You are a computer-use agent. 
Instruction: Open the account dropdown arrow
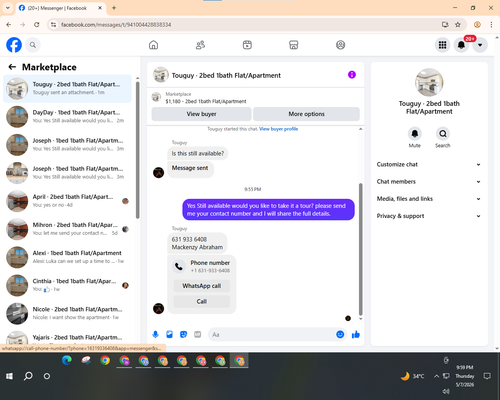(480, 45)
